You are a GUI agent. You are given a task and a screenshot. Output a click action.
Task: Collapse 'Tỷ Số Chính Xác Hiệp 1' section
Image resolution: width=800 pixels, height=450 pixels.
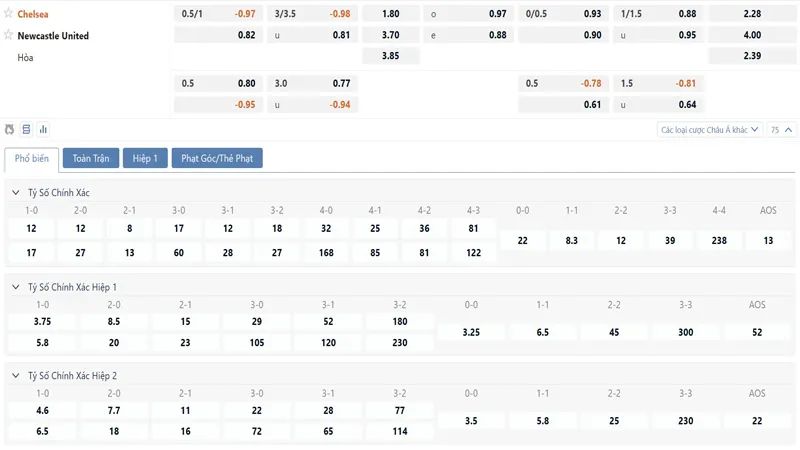(x=15, y=287)
